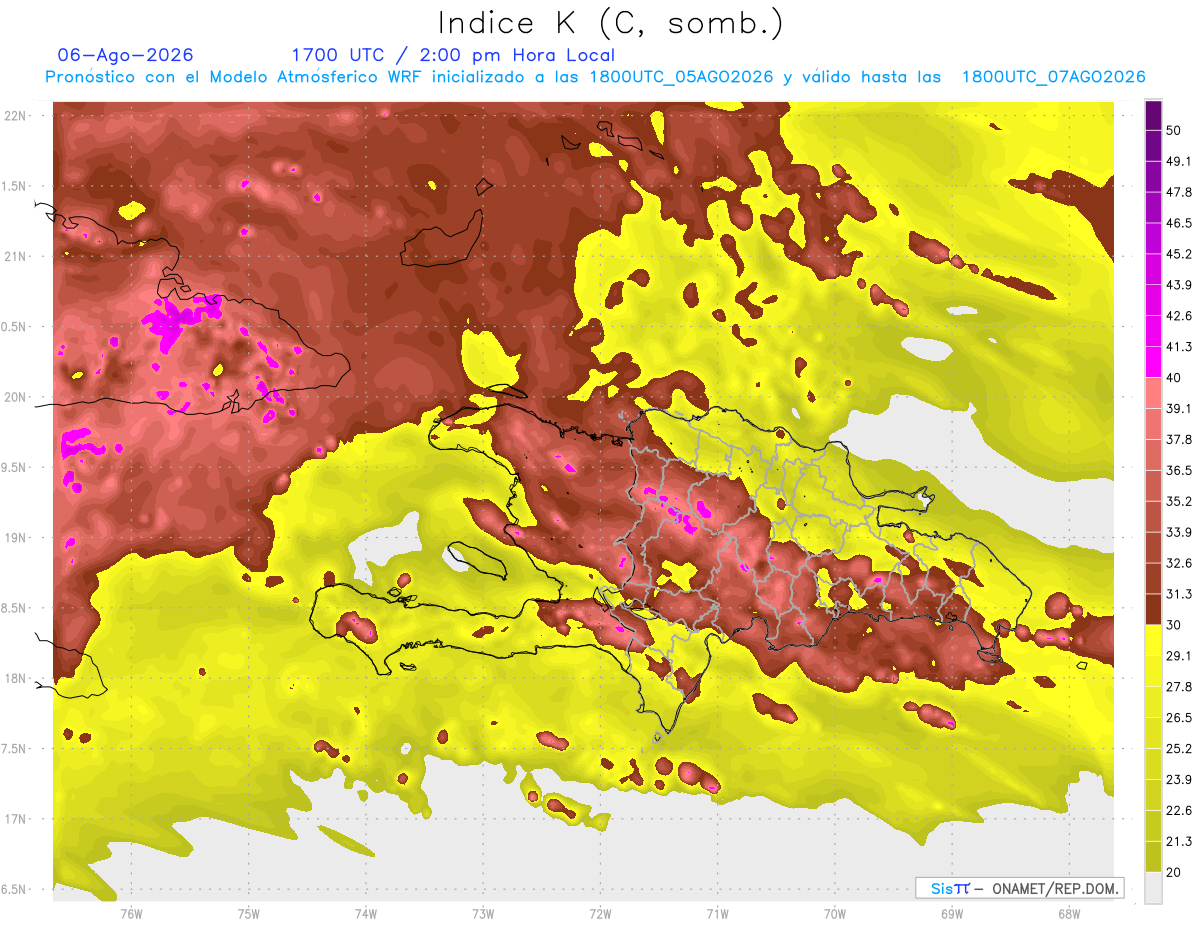Click the "50" value on color scale

click(1174, 130)
